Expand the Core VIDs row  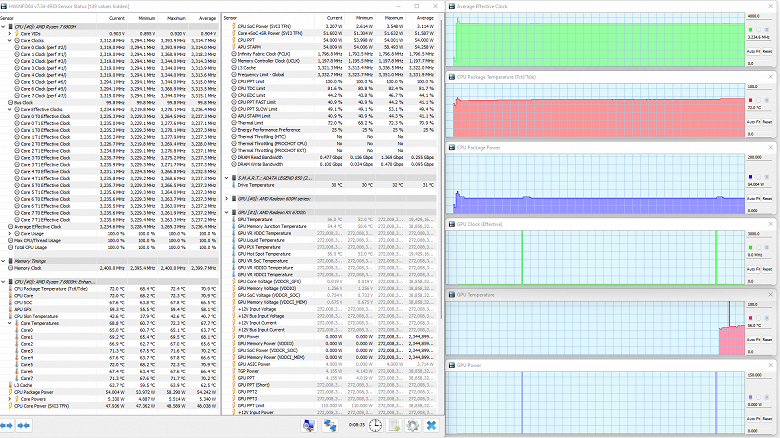click(11, 33)
